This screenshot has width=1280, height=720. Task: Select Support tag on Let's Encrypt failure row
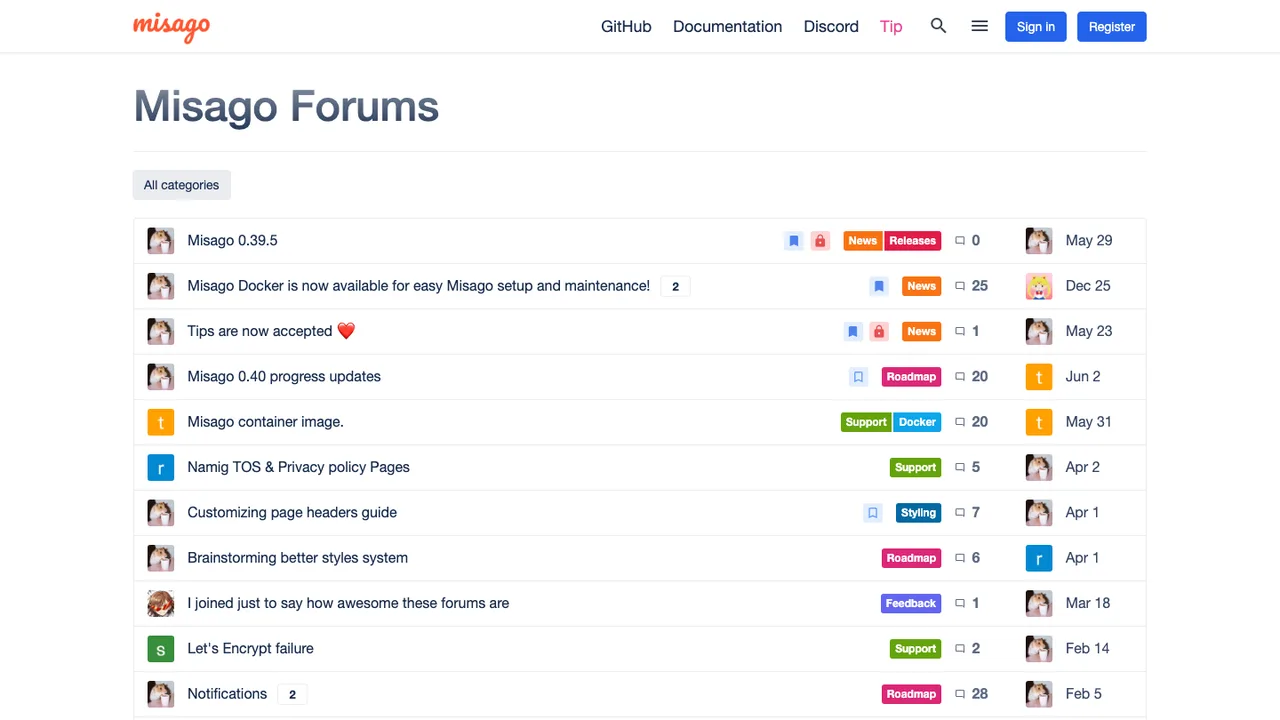coord(915,649)
